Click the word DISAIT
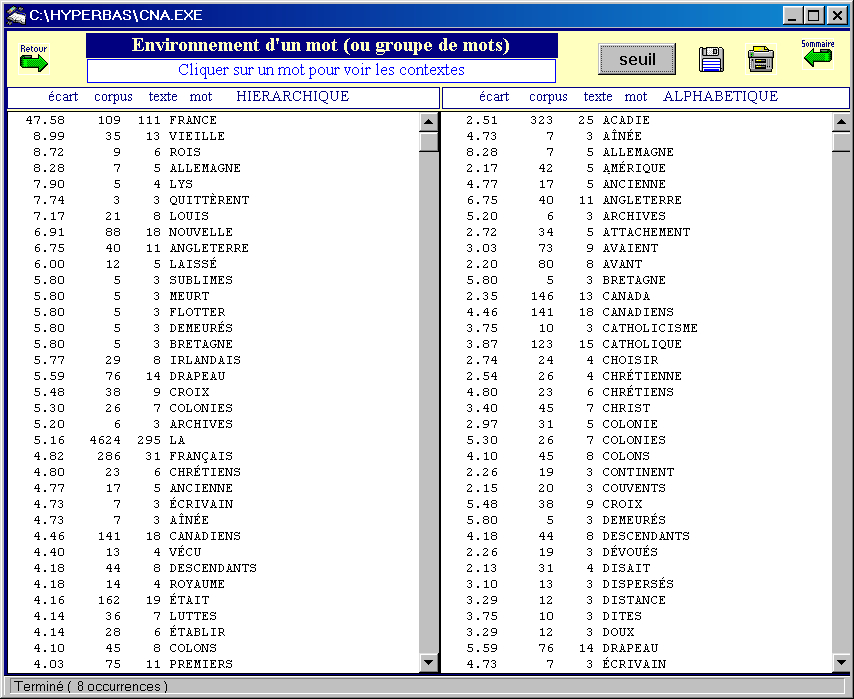854x699 pixels. click(x=626, y=568)
